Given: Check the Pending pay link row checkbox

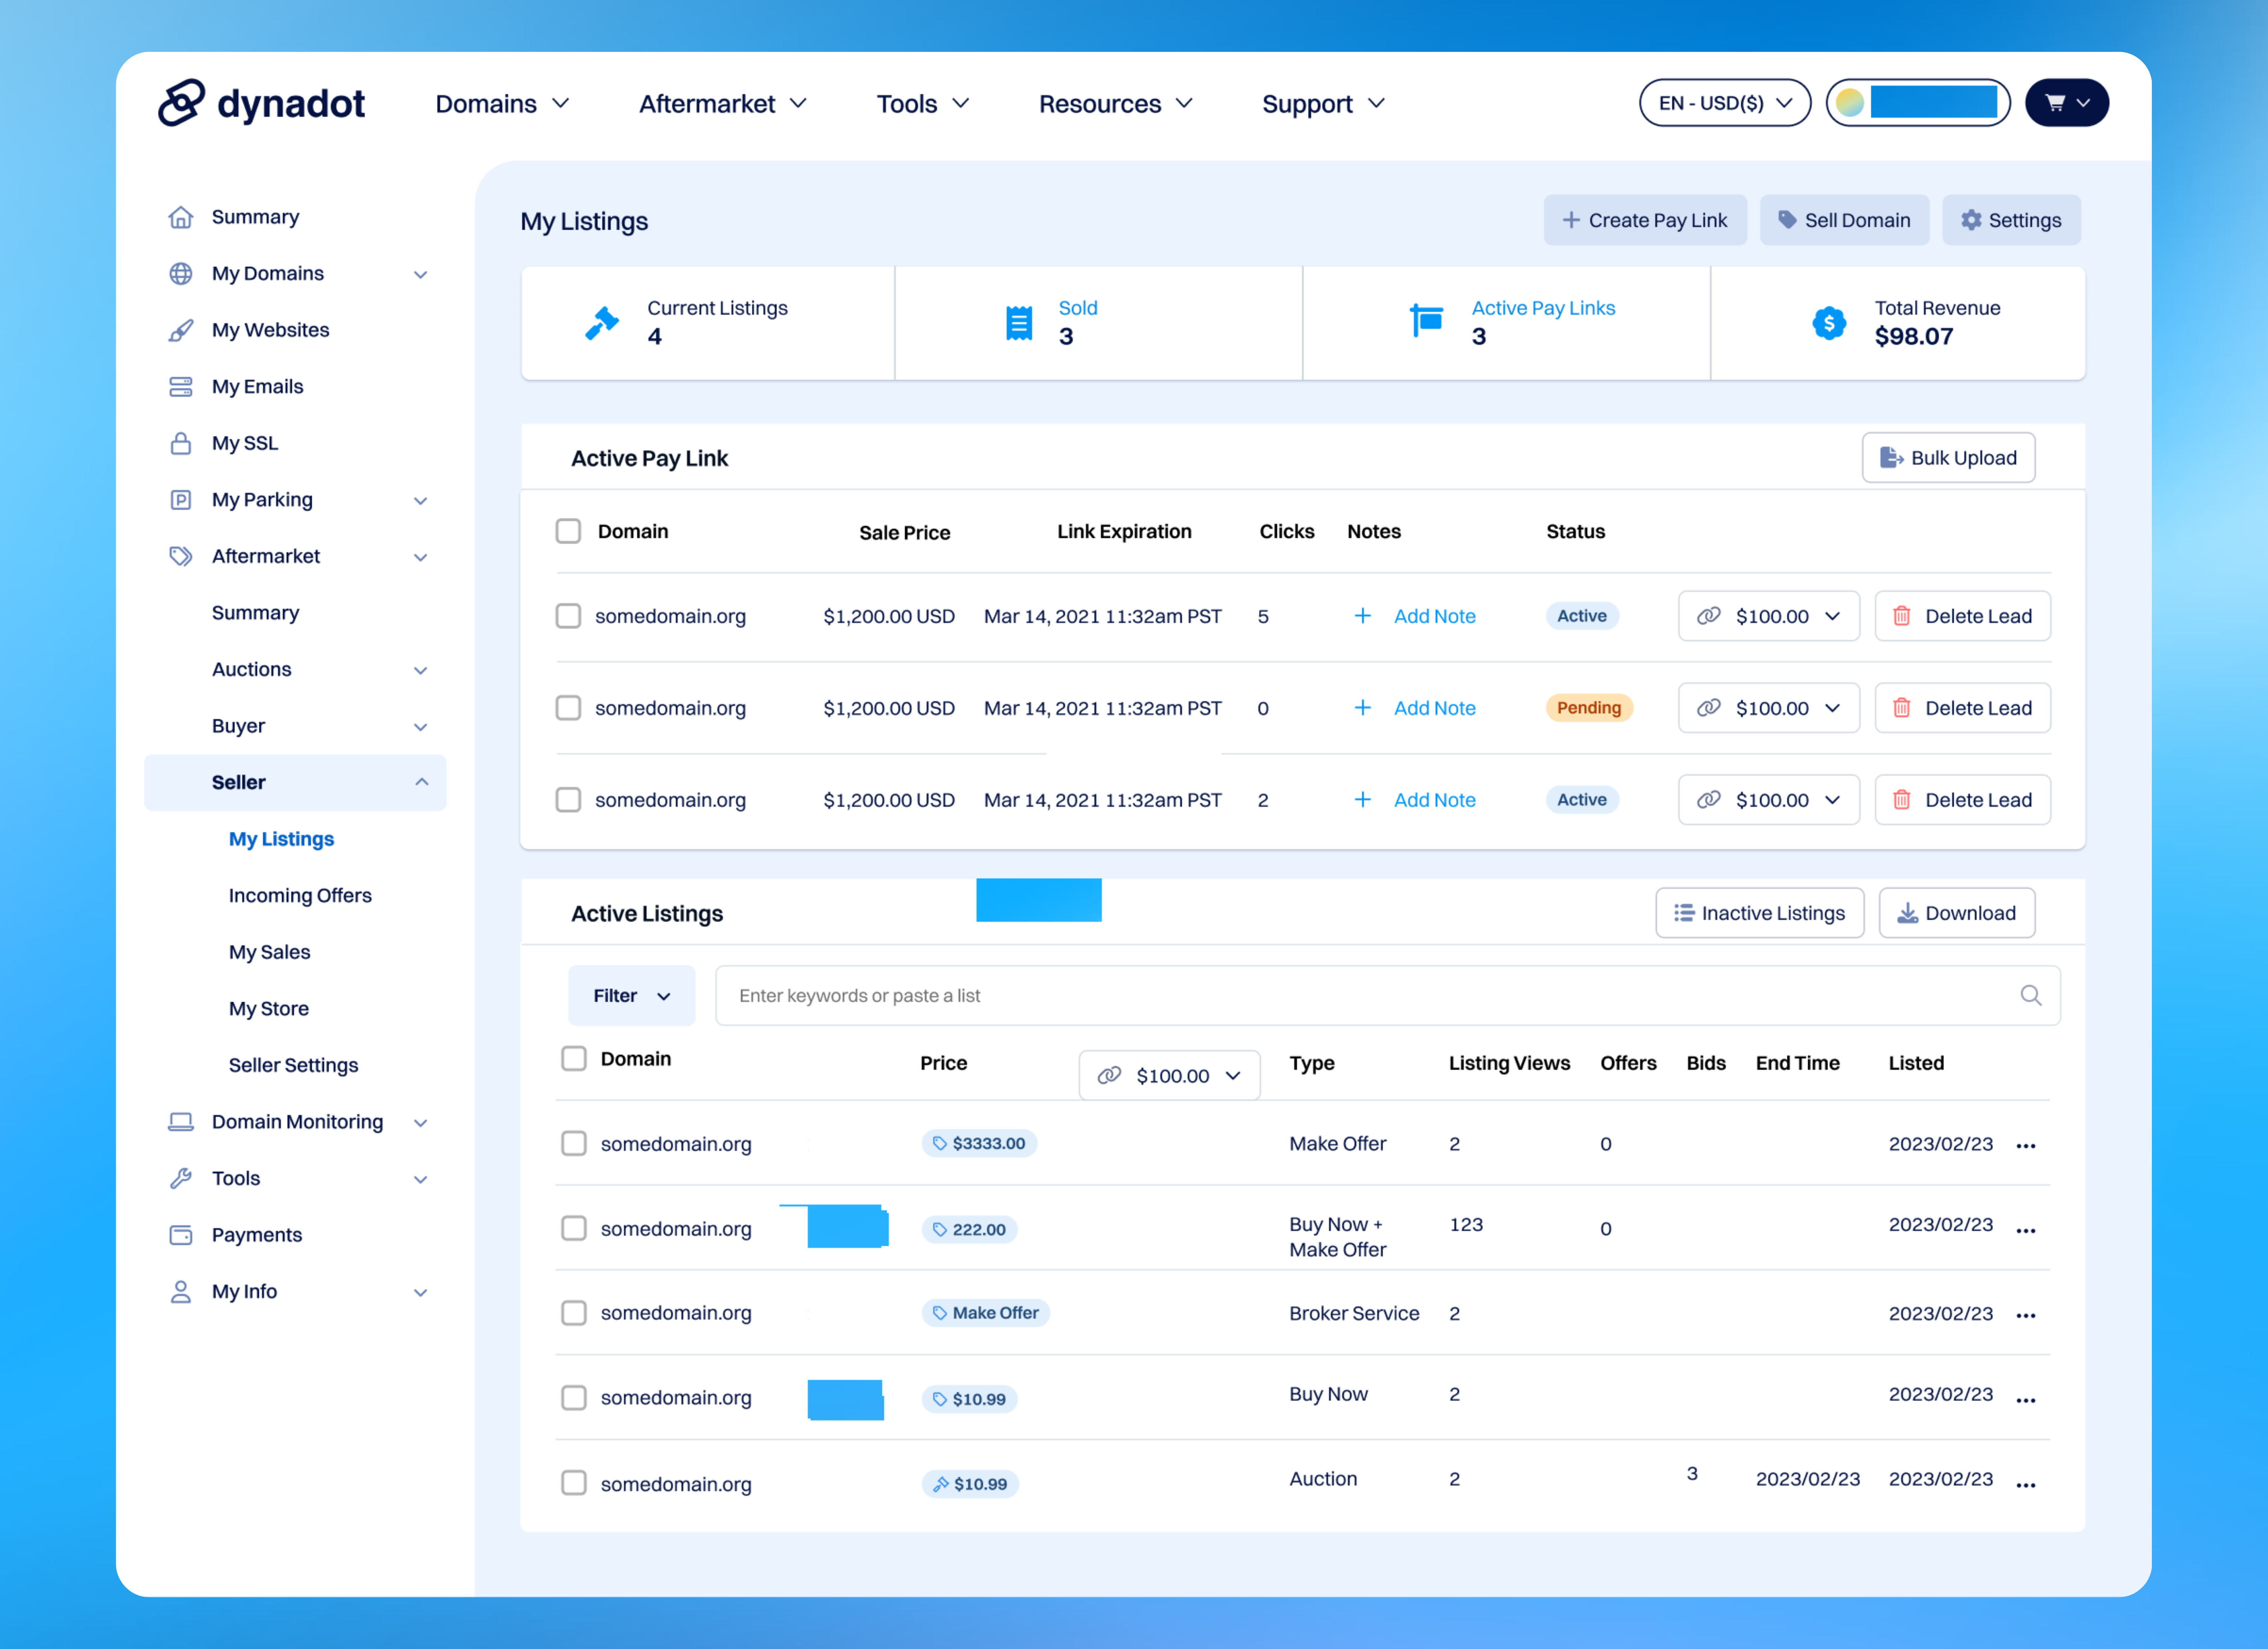Looking at the screenshot, I should pos(568,708).
